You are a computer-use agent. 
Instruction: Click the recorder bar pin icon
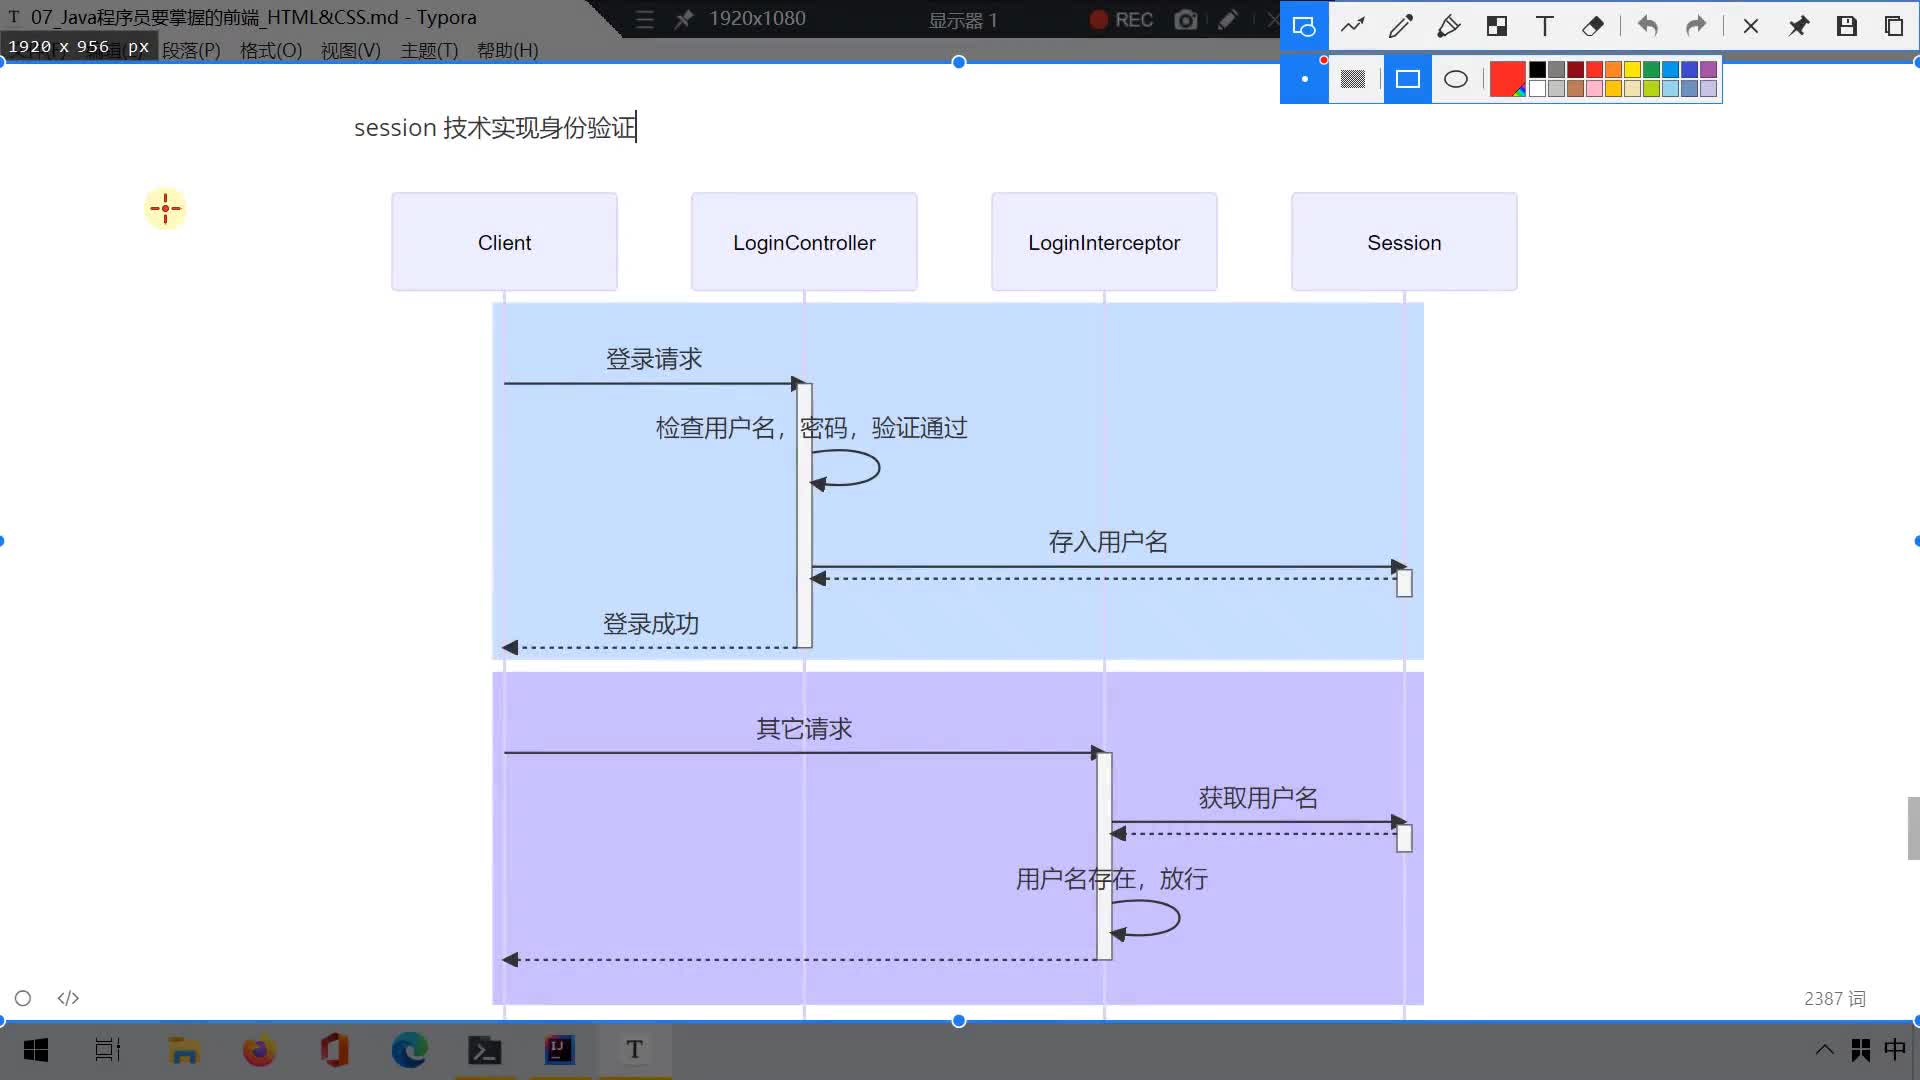(684, 19)
